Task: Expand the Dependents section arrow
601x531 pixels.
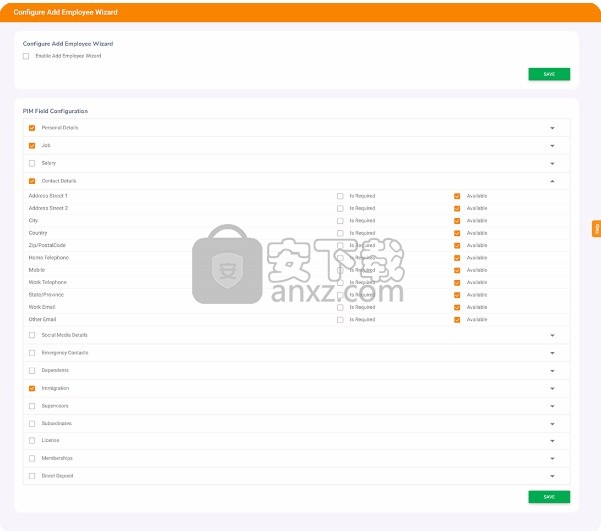Action: pyautogui.click(x=552, y=371)
